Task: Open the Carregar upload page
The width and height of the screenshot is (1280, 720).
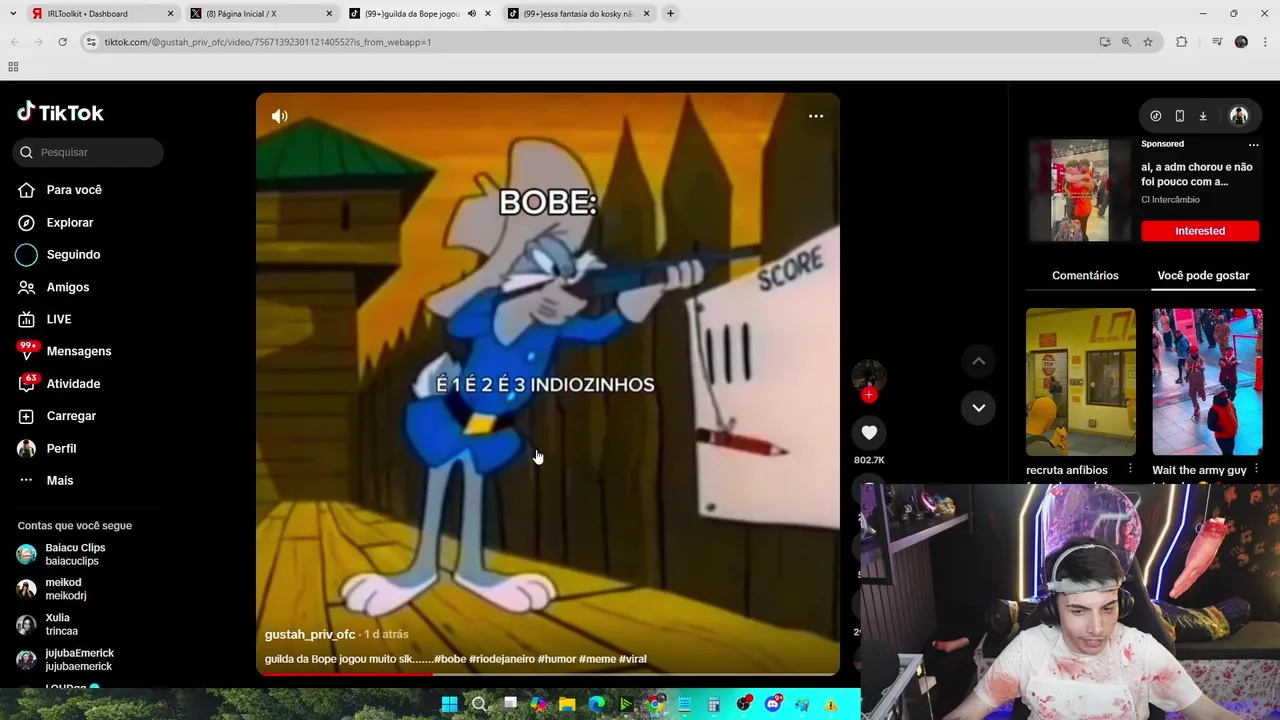Action: click(x=57, y=416)
